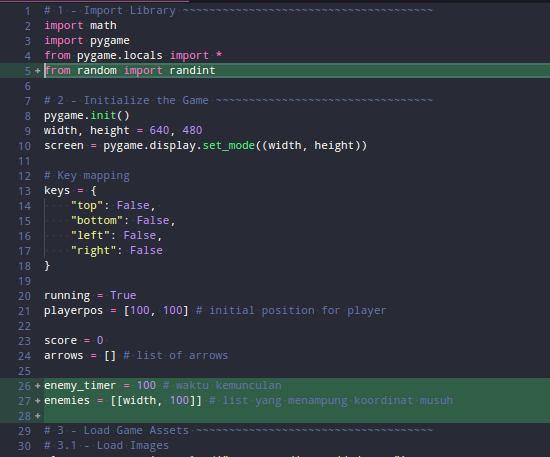This screenshot has width=550, height=457.
Task: Click the 'arrows' variable on line 24
Action: click(x=64, y=356)
